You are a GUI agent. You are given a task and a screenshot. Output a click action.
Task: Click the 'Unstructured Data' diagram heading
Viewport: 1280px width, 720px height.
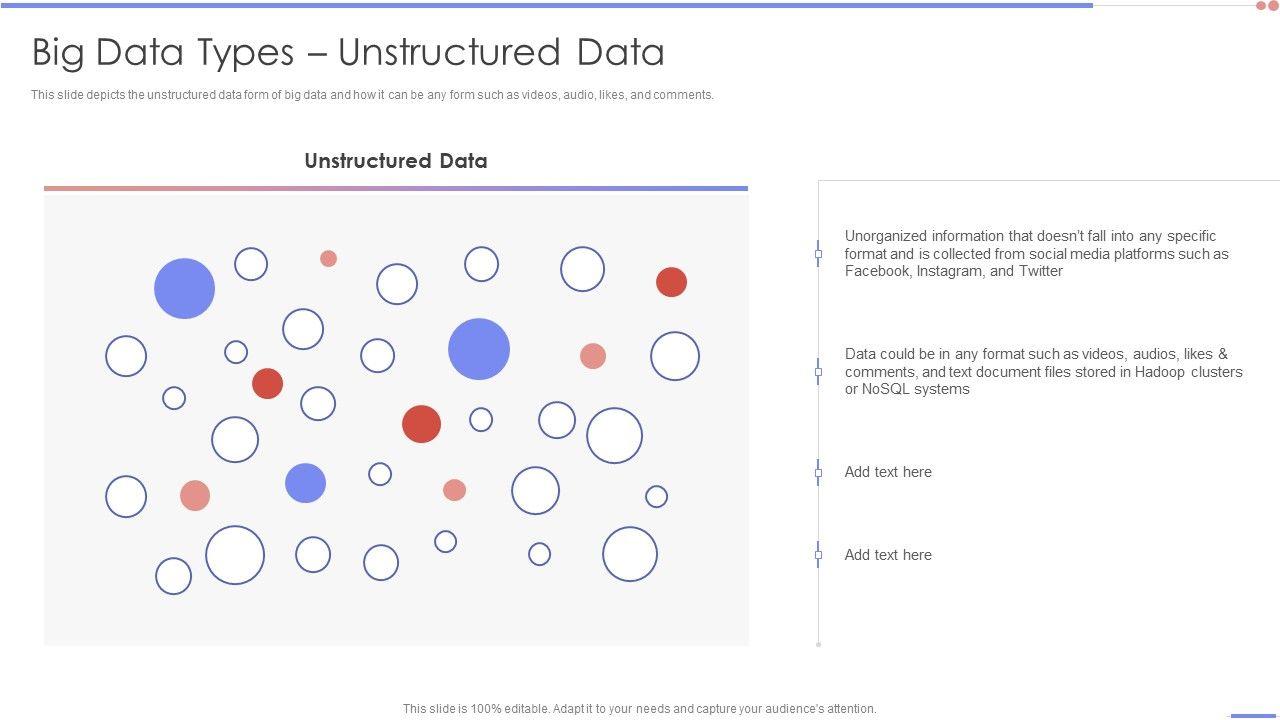pos(396,161)
